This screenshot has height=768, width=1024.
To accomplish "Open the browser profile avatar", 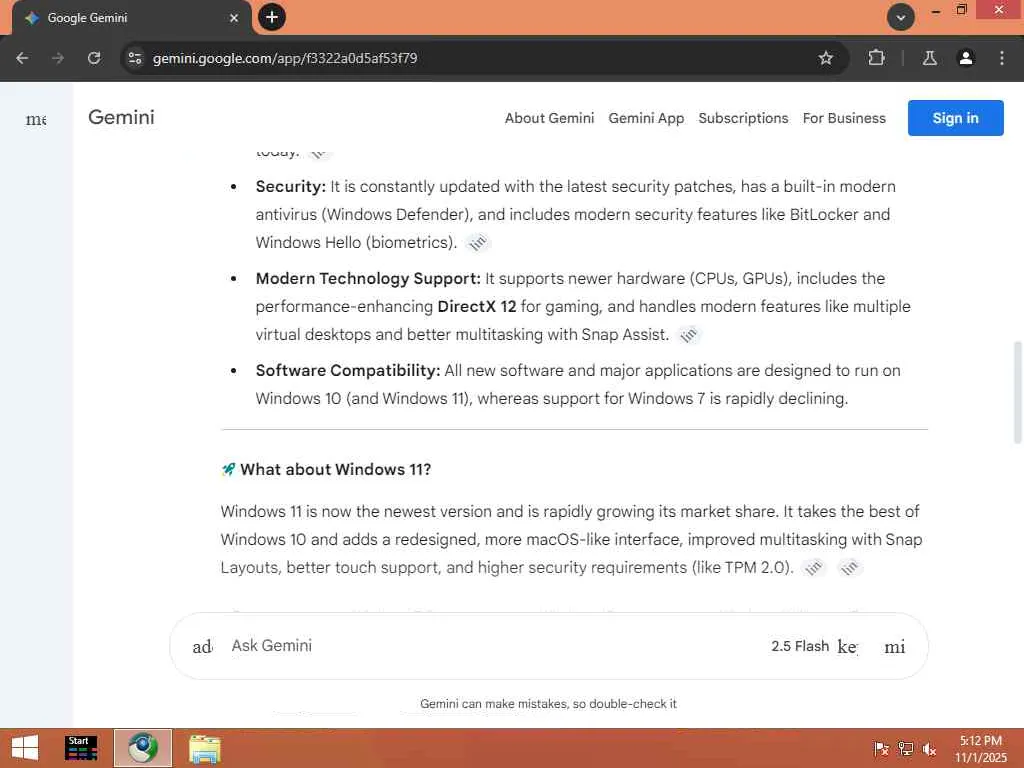I will (x=965, y=58).
